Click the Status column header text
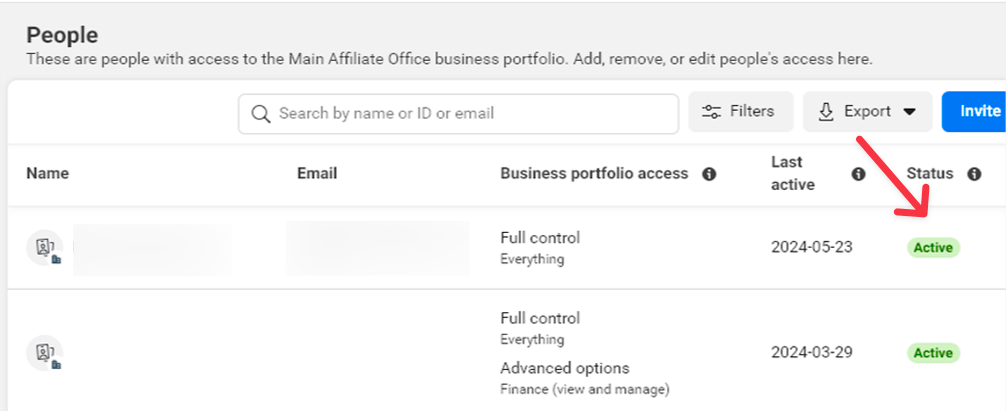 click(930, 173)
